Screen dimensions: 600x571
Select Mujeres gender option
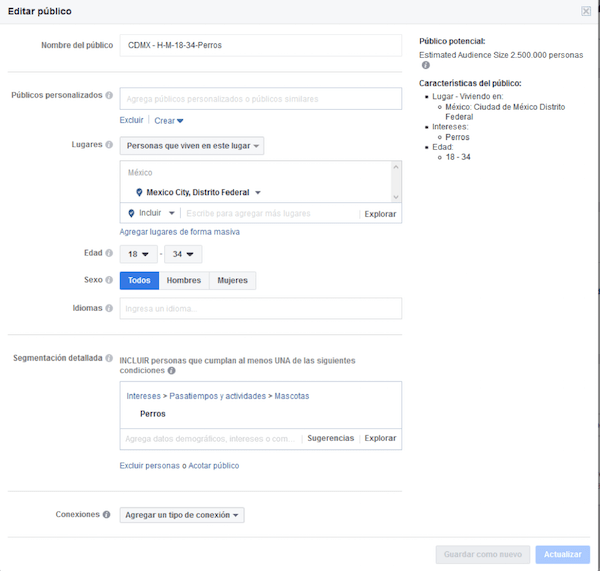click(x=233, y=281)
